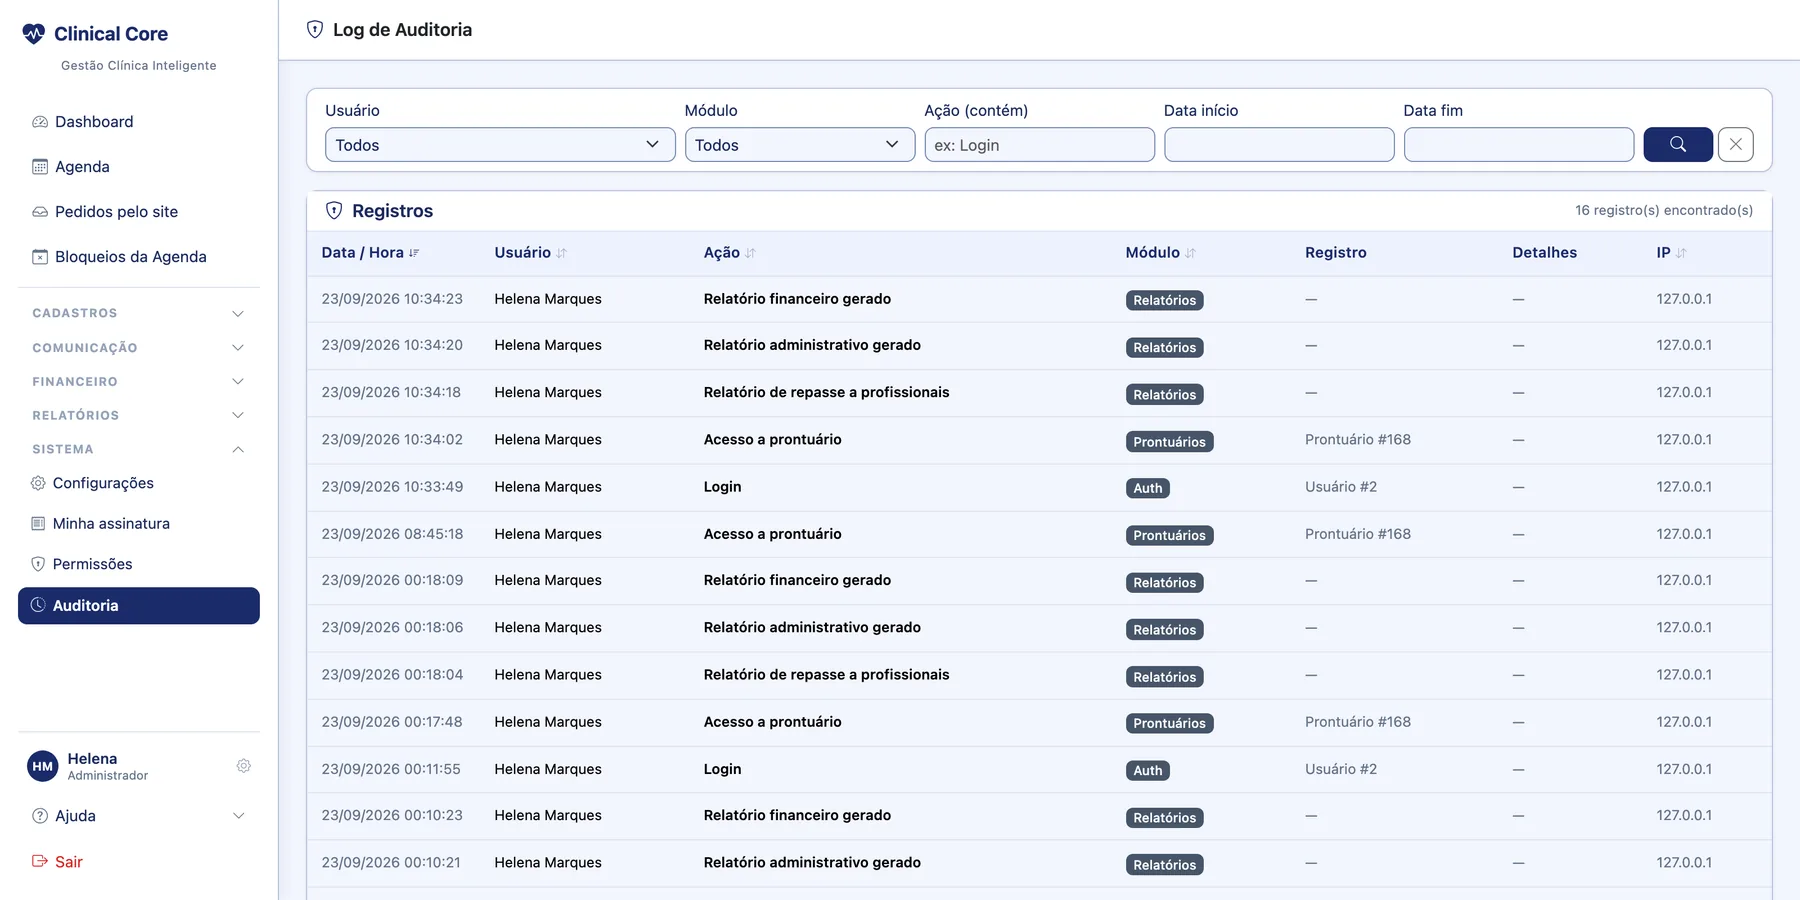Click Prontuário #168 in 08:45:18 row
The image size is (1800, 900).
click(1358, 534)
